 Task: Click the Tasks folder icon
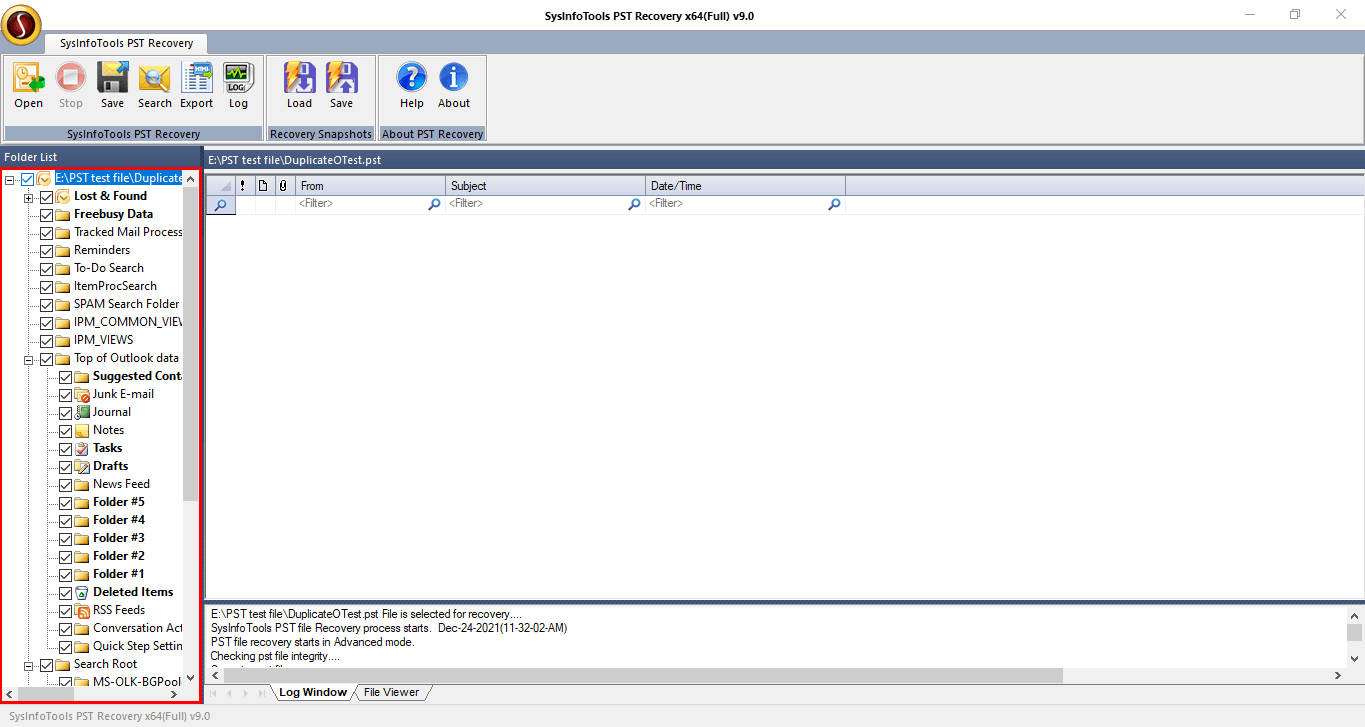(83, 448)
